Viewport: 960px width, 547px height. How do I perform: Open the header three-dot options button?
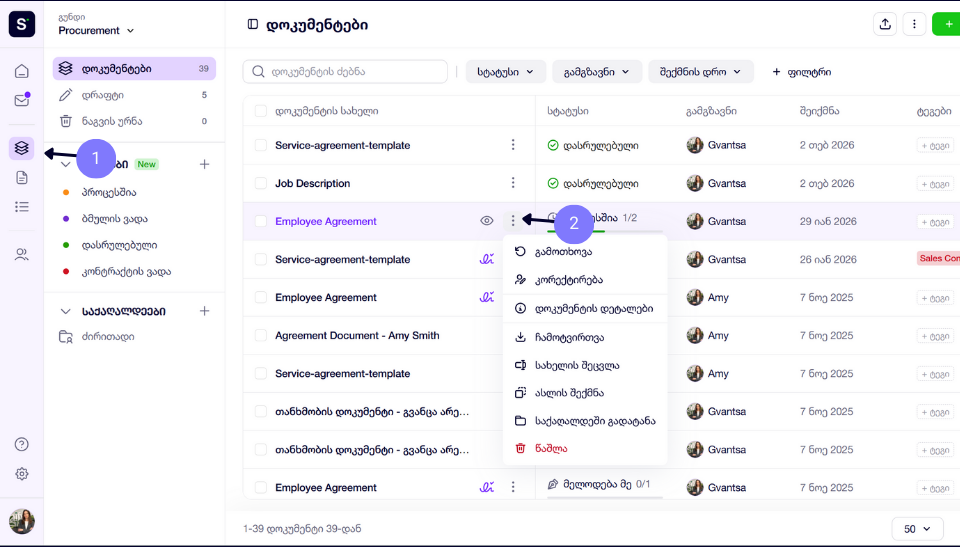pos(914,25)
